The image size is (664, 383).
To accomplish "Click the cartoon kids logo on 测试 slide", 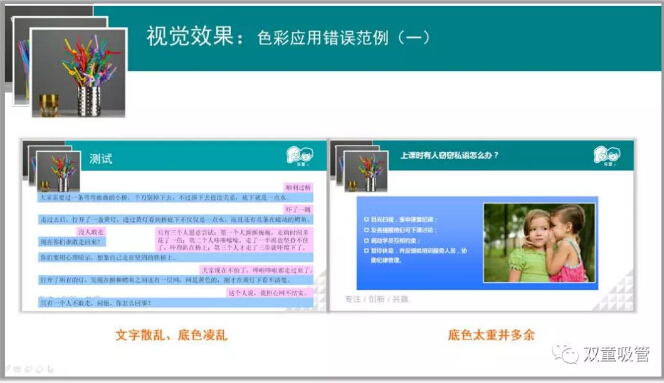I will point(299,155).
